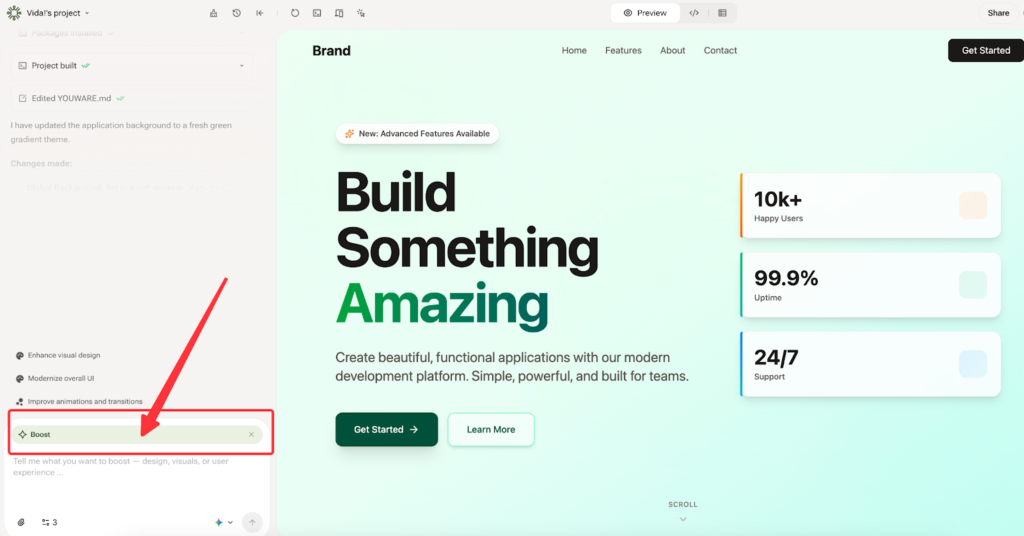Click the refresh preview icon
Viewport: 1024px width, 536px height.
pos(295,13)
